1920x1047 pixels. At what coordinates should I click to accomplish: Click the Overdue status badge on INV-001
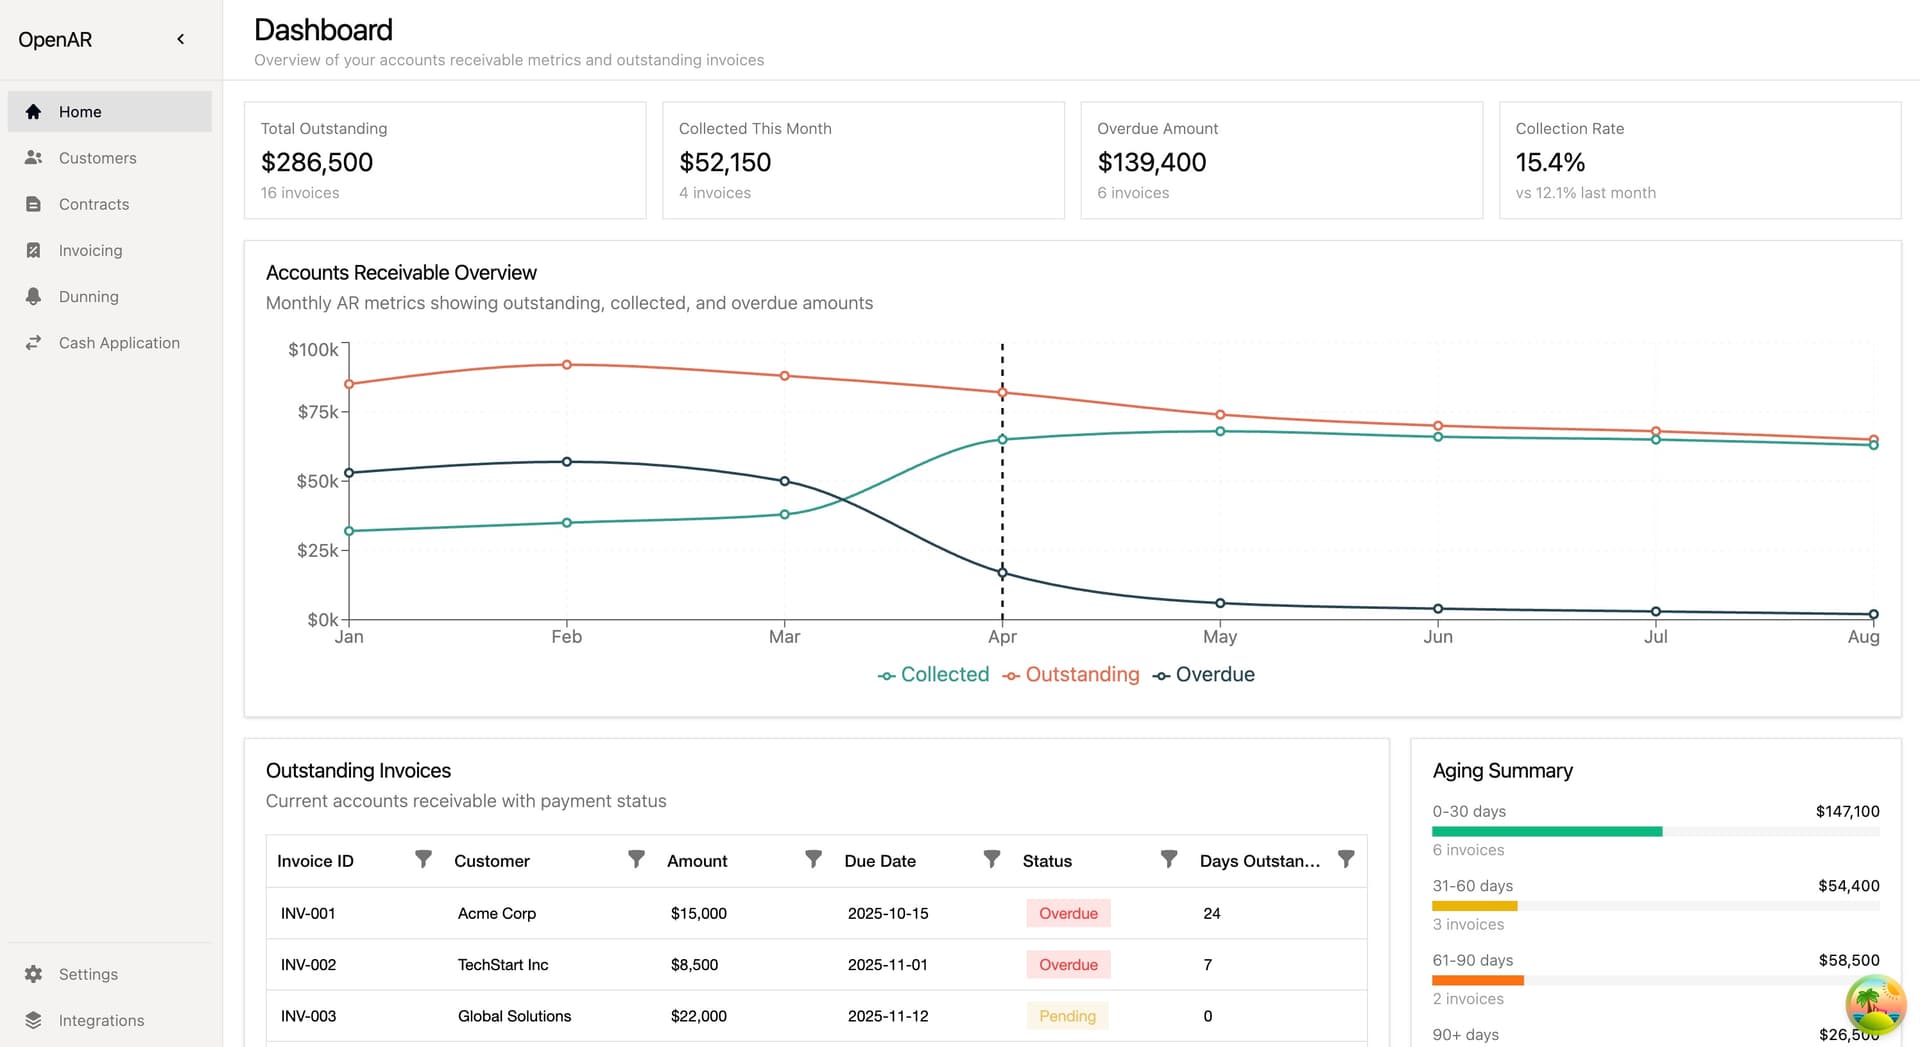tap(1068, 913)
